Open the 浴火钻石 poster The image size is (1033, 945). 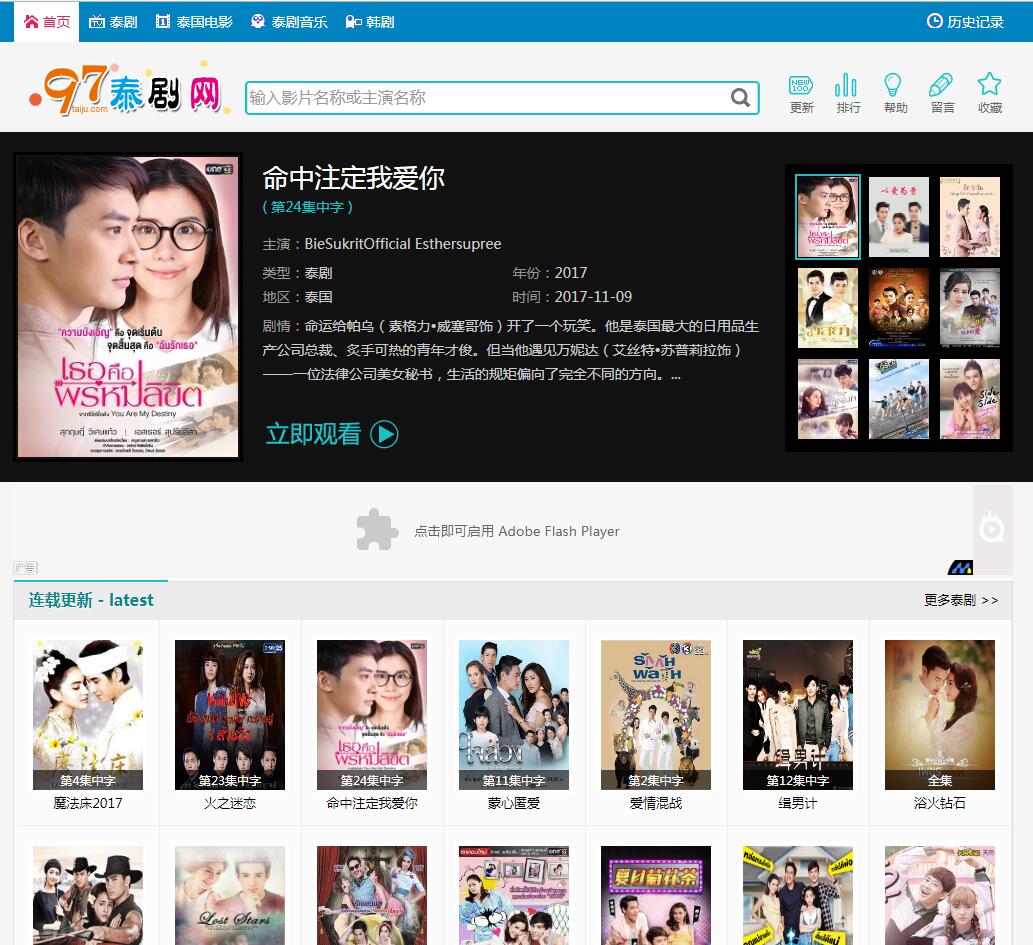tap(939, 714)
